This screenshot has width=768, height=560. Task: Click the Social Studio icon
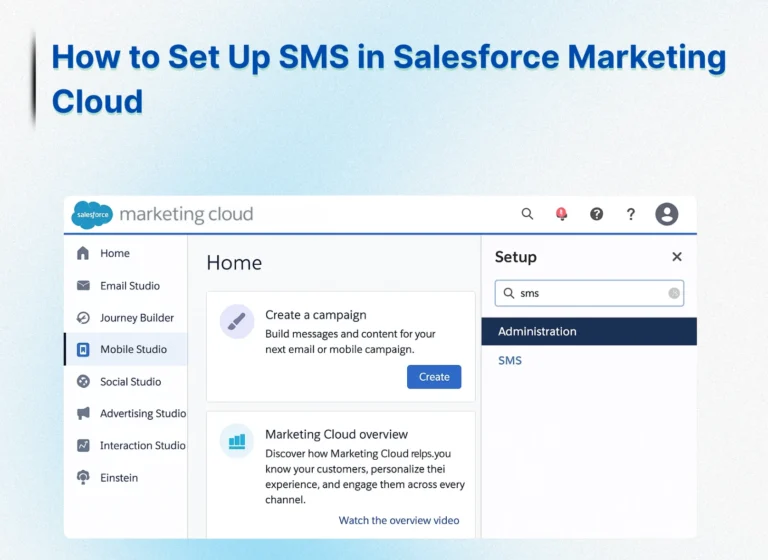point(83,381)
